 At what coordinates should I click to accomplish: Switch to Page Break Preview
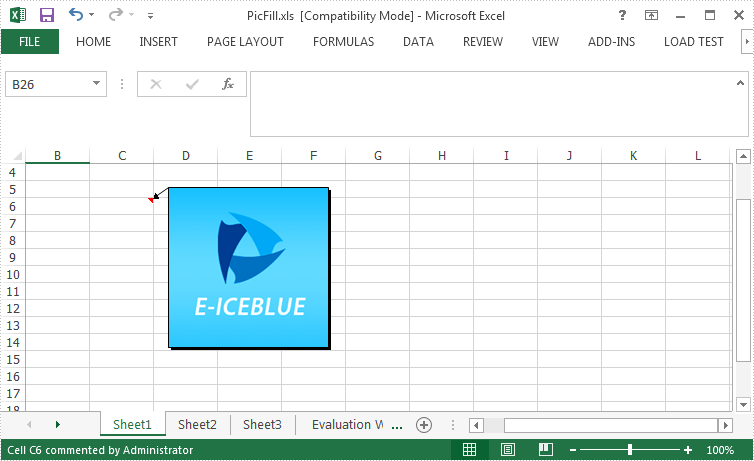point(545,450)
